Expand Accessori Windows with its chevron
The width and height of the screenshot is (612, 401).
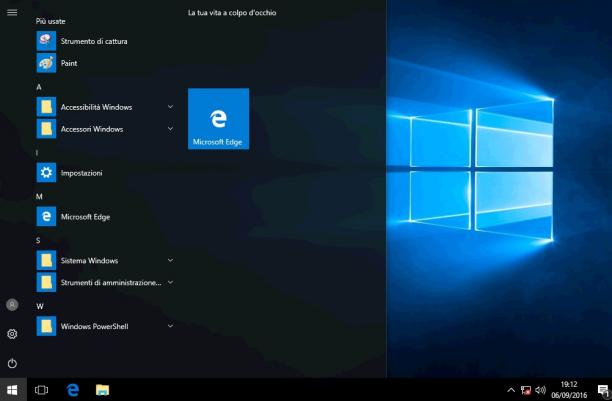[170, 128]
